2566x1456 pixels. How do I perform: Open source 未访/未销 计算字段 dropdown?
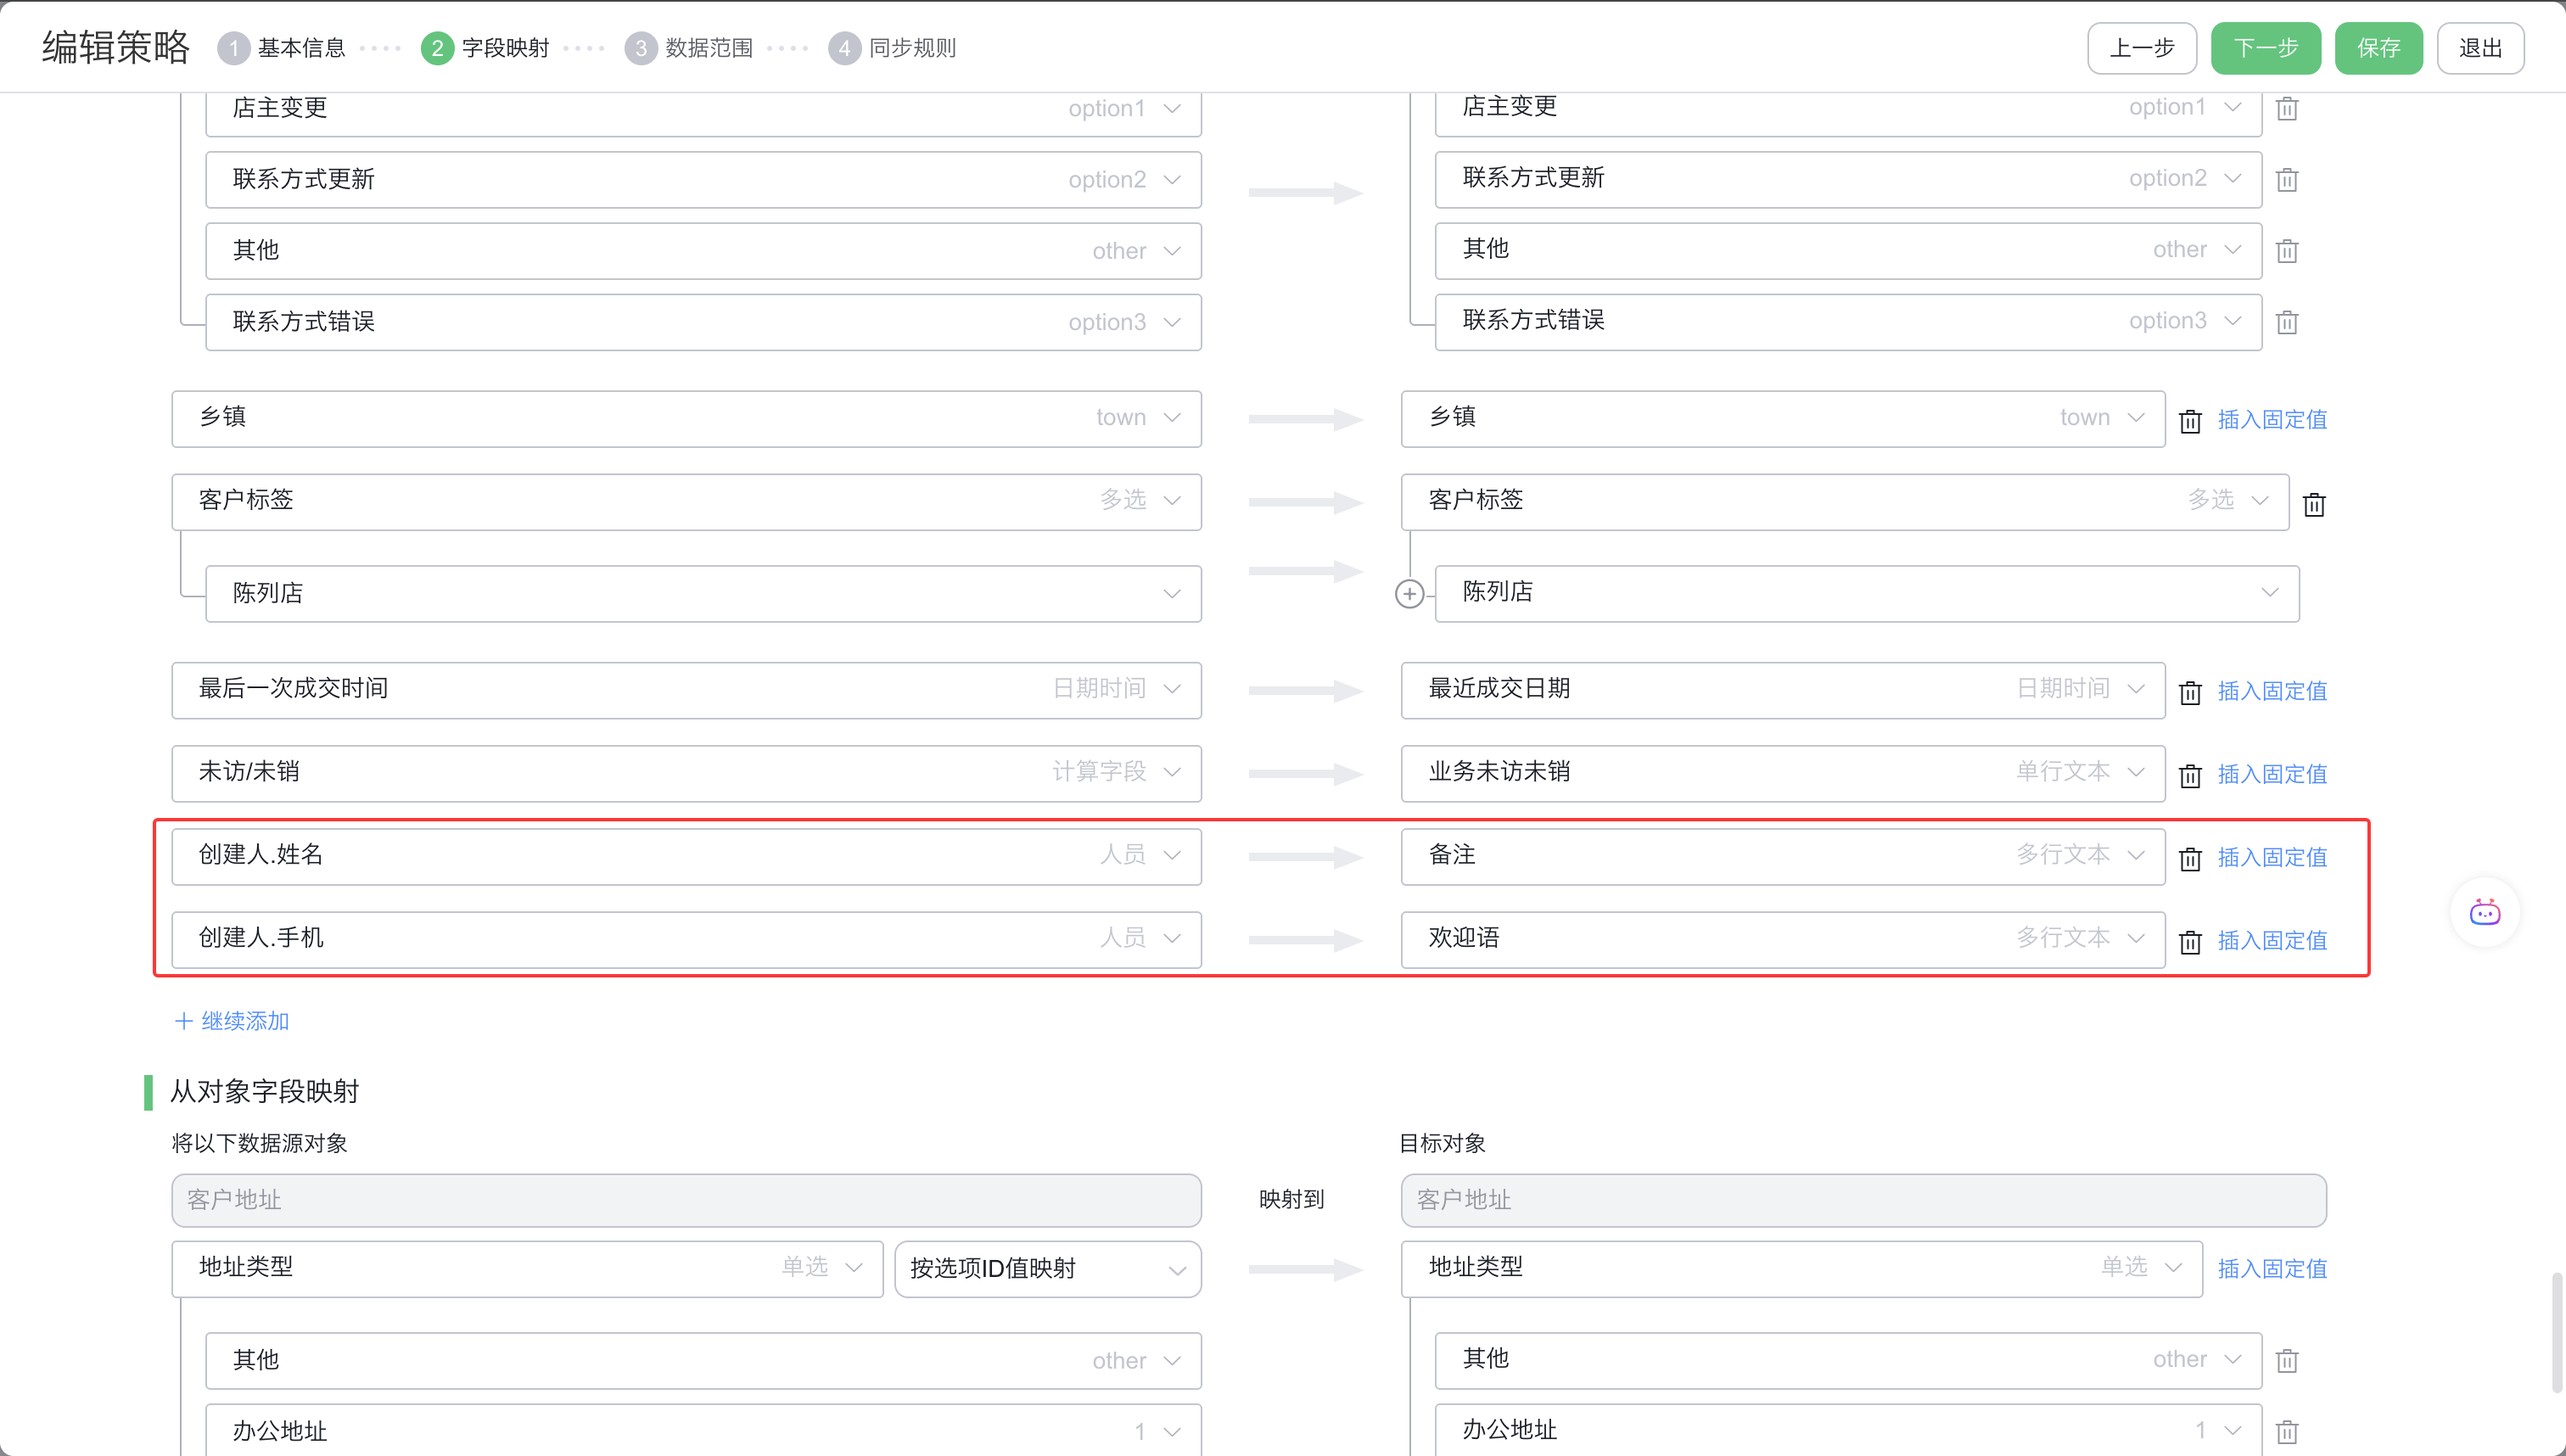(x=686, y=773)
